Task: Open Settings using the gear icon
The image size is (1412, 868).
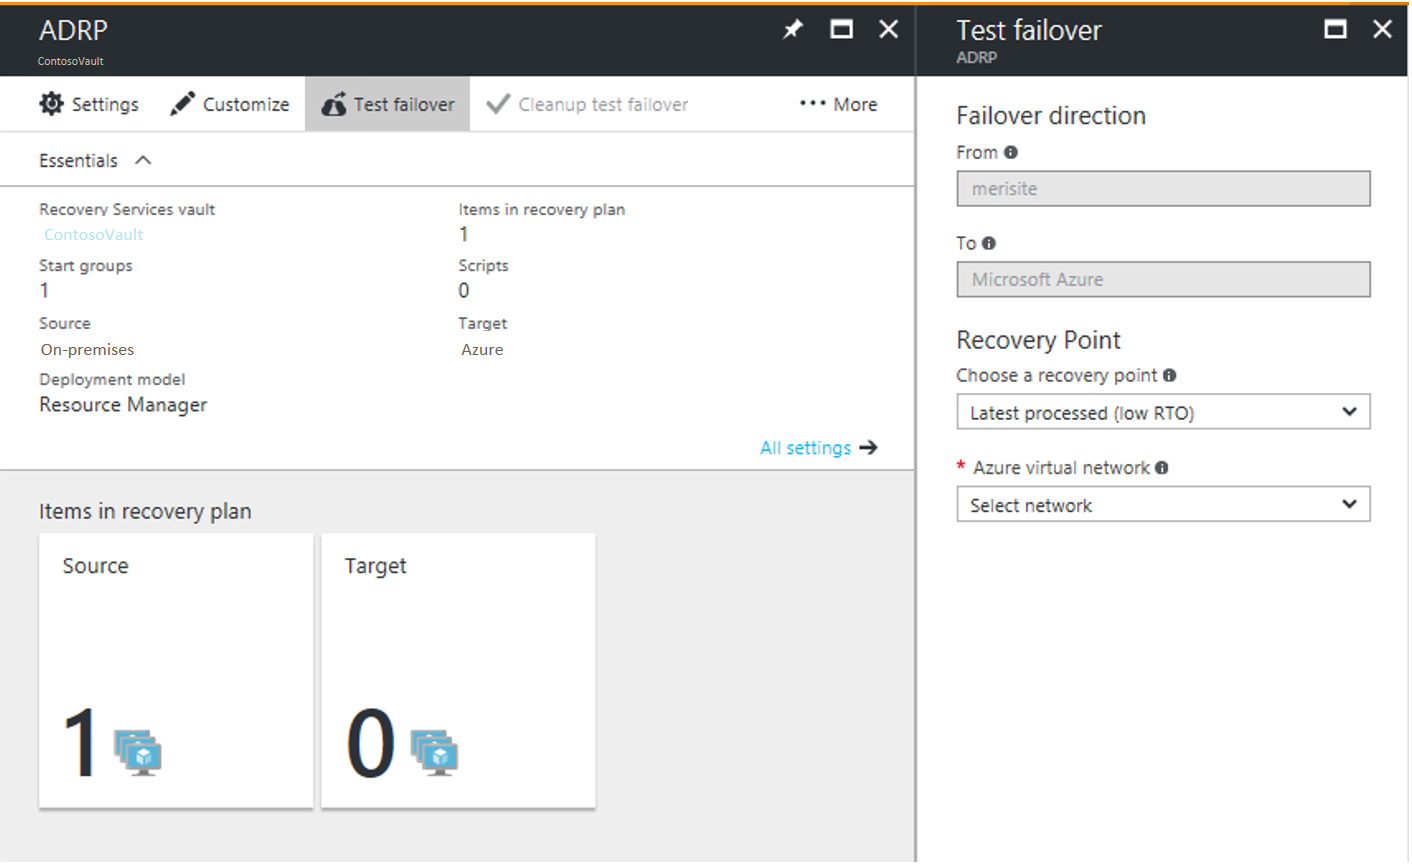Action: [52, 103]
